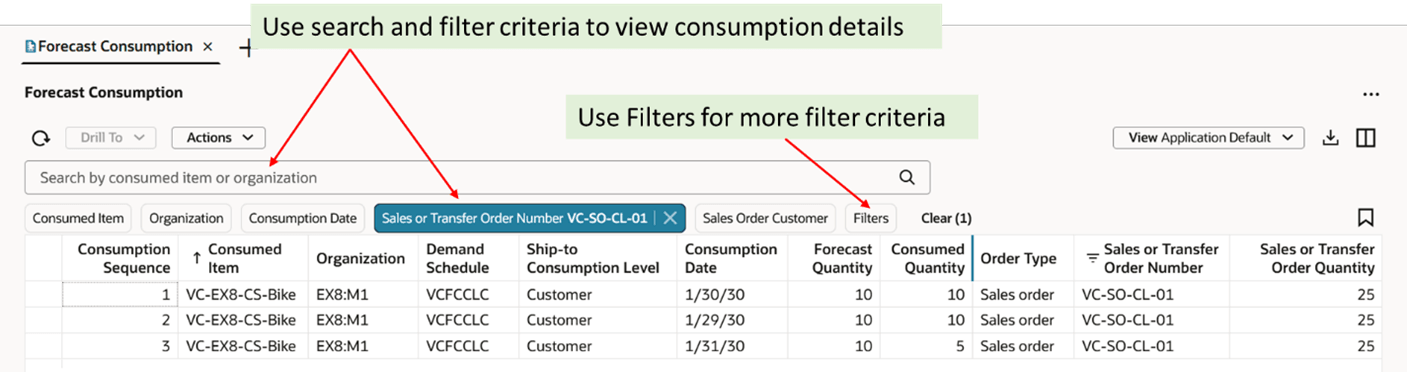
Task: Open the Actions dropdown menu
Action: click(x=218, y=138)
